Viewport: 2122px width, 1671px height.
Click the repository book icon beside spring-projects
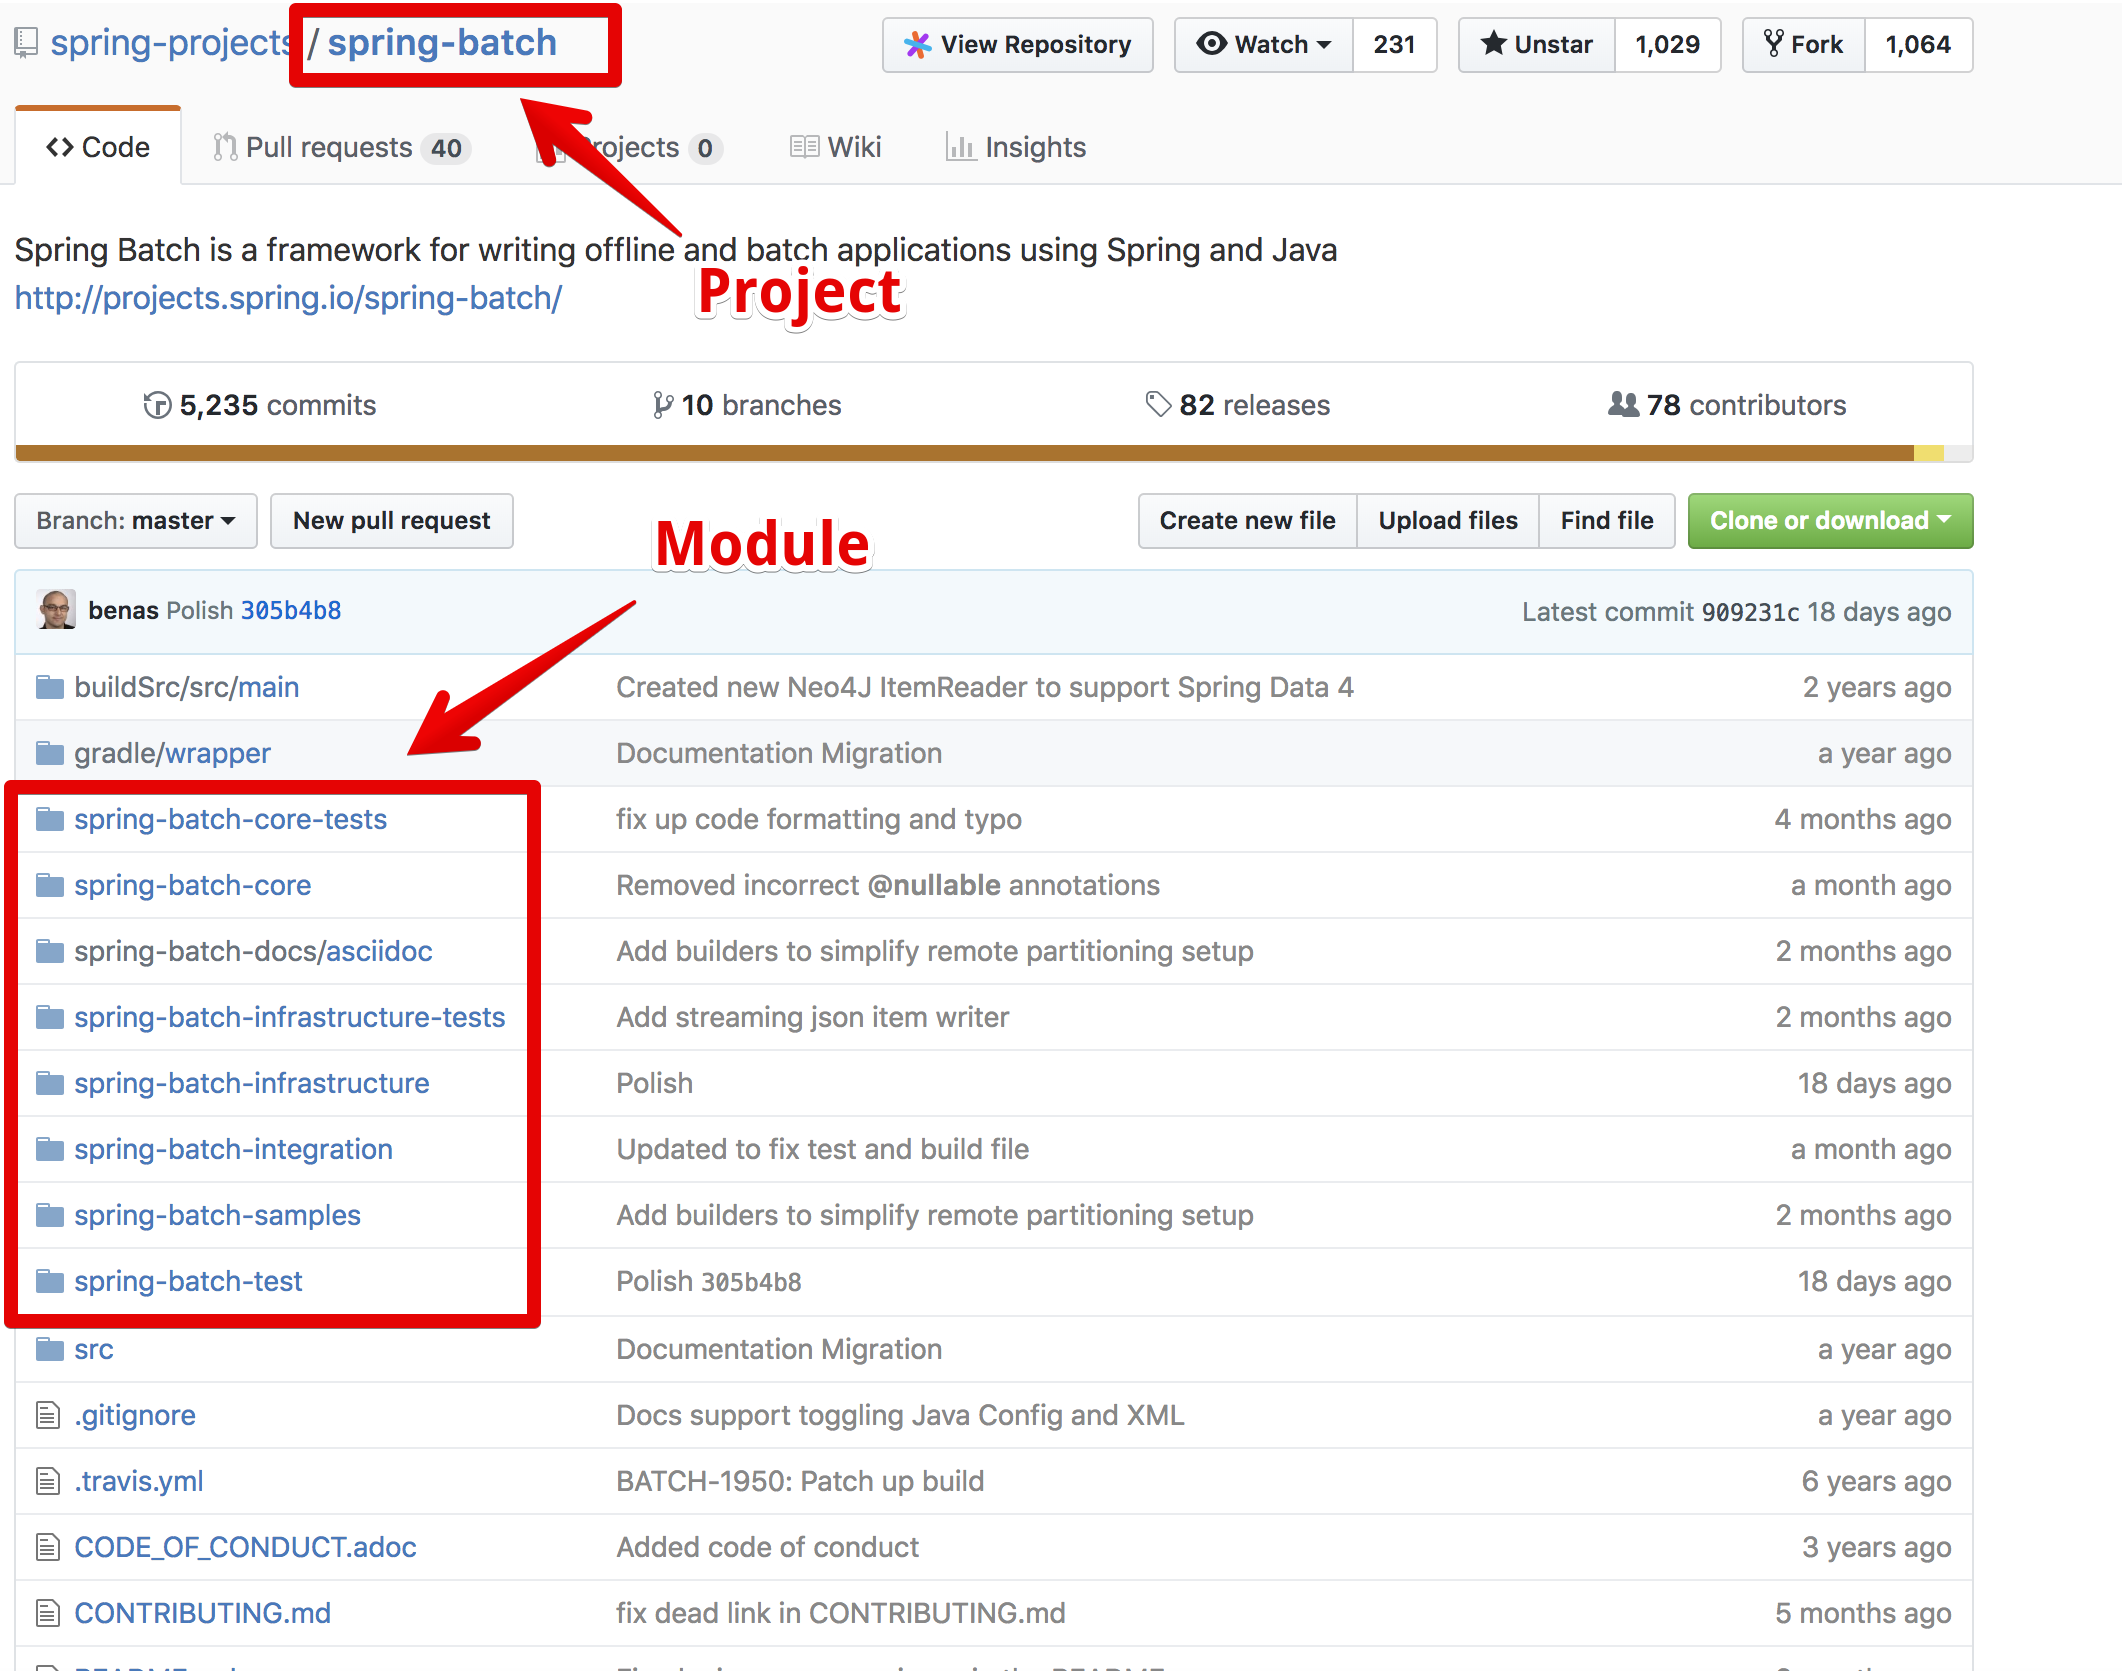(x=26, y=43)
